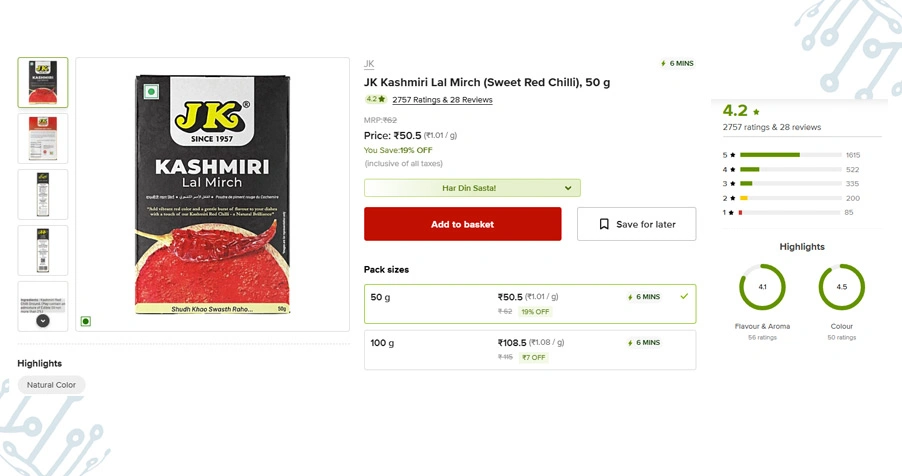Click the bookmark icon on Save for later

(604, 224)
